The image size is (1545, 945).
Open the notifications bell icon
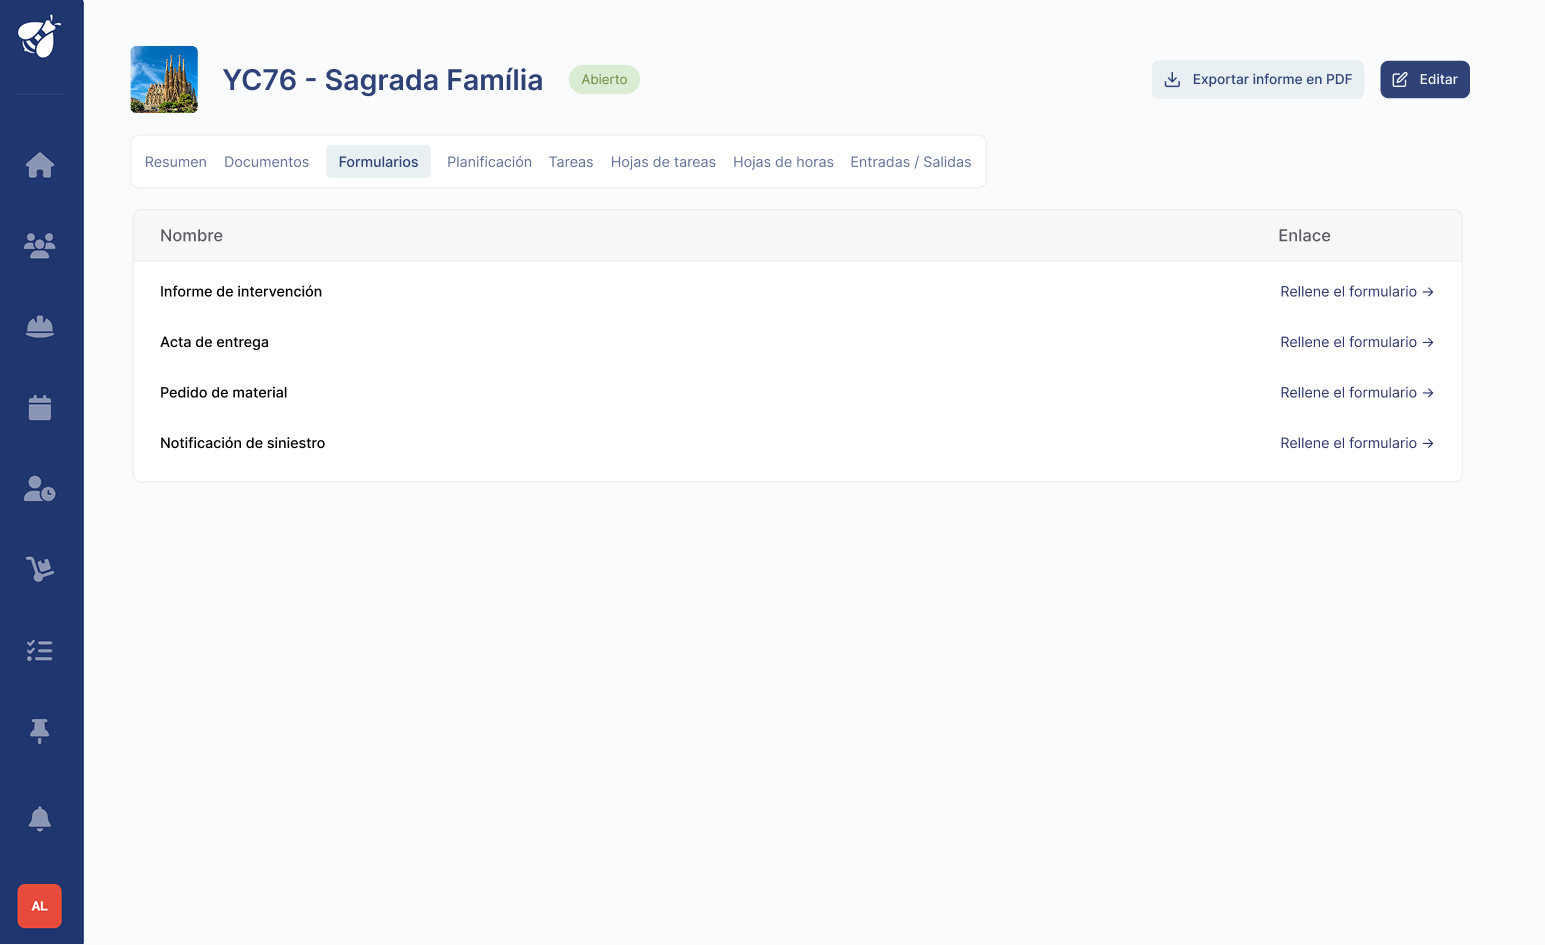(40, 819)
